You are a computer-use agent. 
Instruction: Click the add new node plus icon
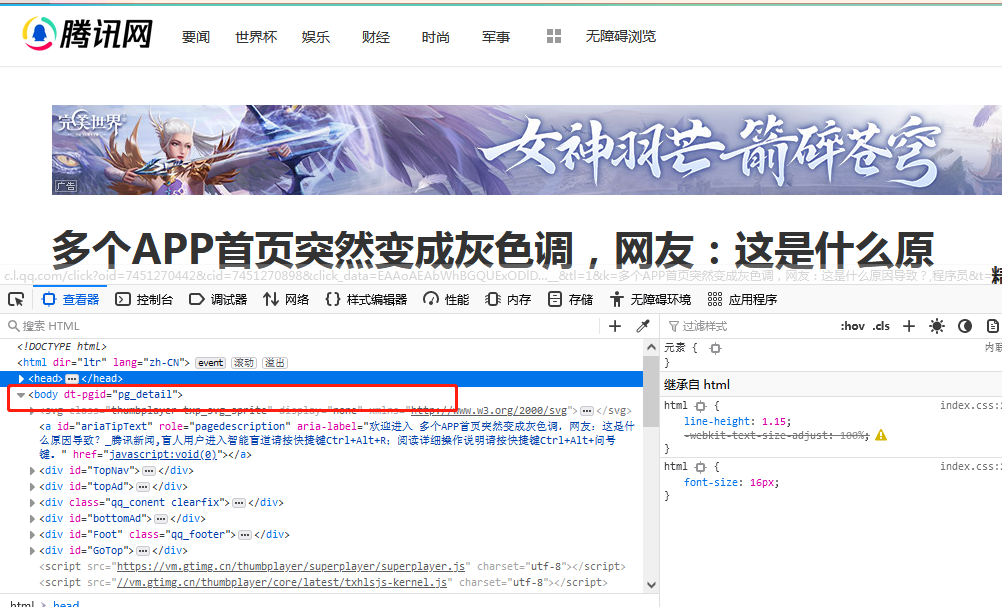615,326
